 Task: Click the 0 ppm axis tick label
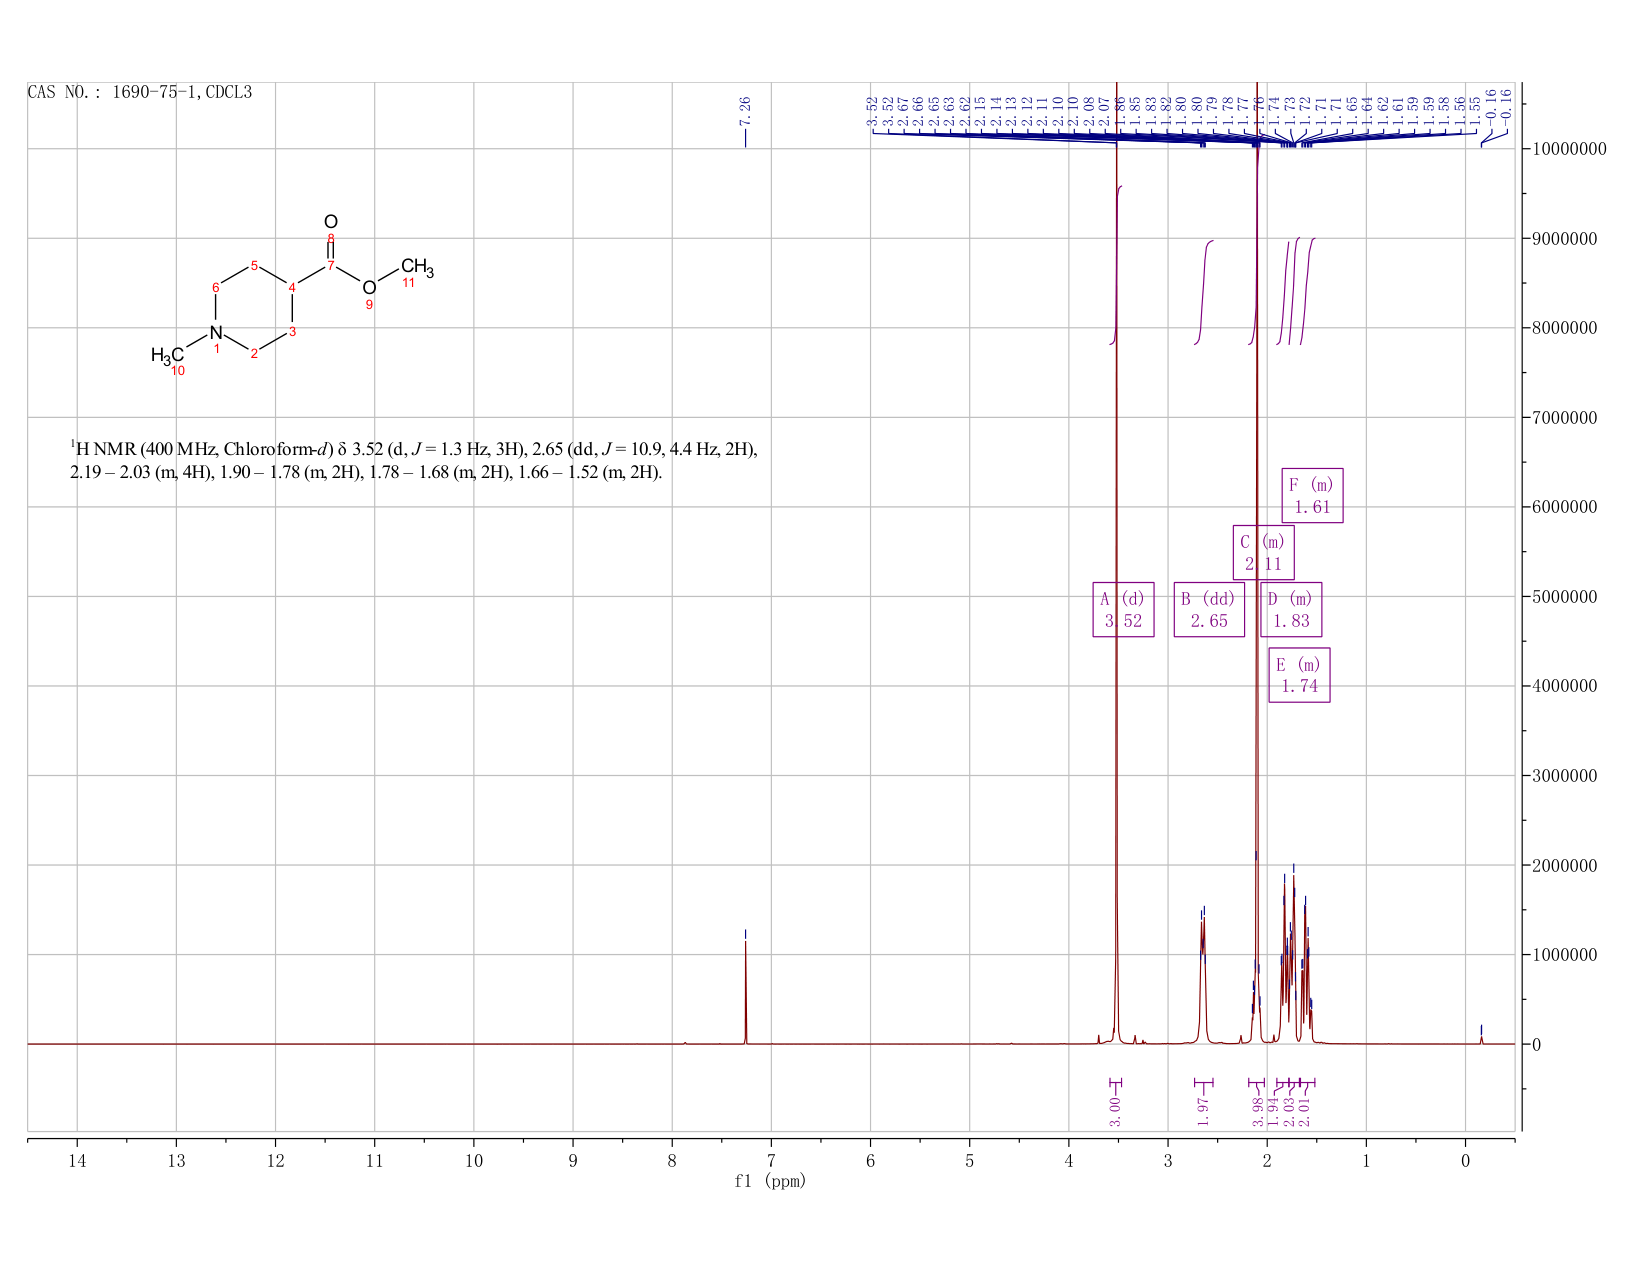tap(1465, 1161)
